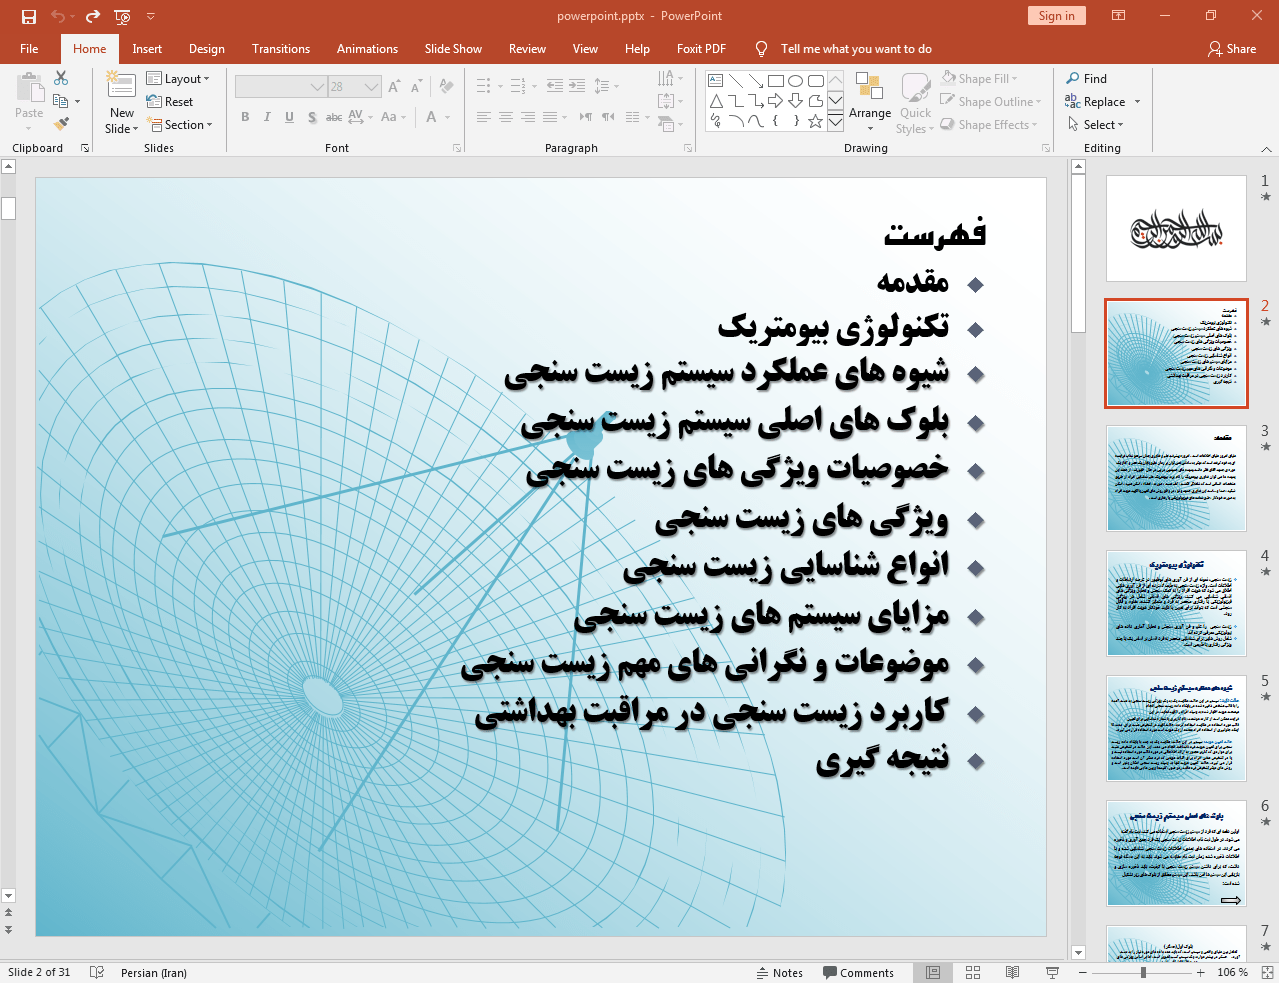Image resolution: width=1279 pixels, height=983 pixels.
Task: Open the File menu tab
Action: (29, 48)
